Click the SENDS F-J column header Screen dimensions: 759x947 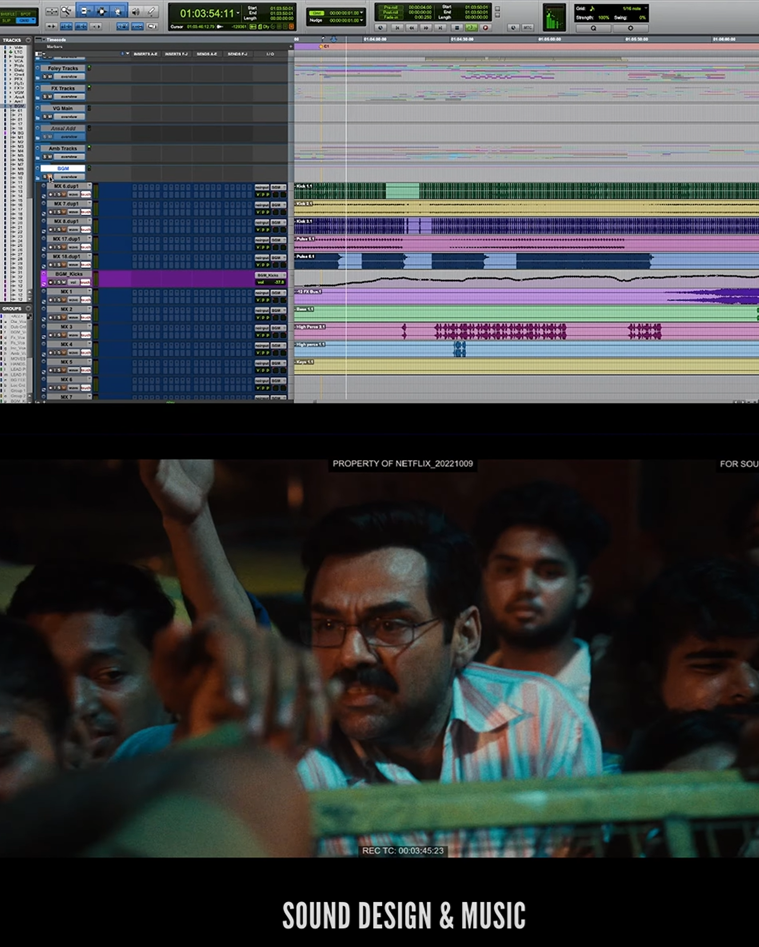237,54
